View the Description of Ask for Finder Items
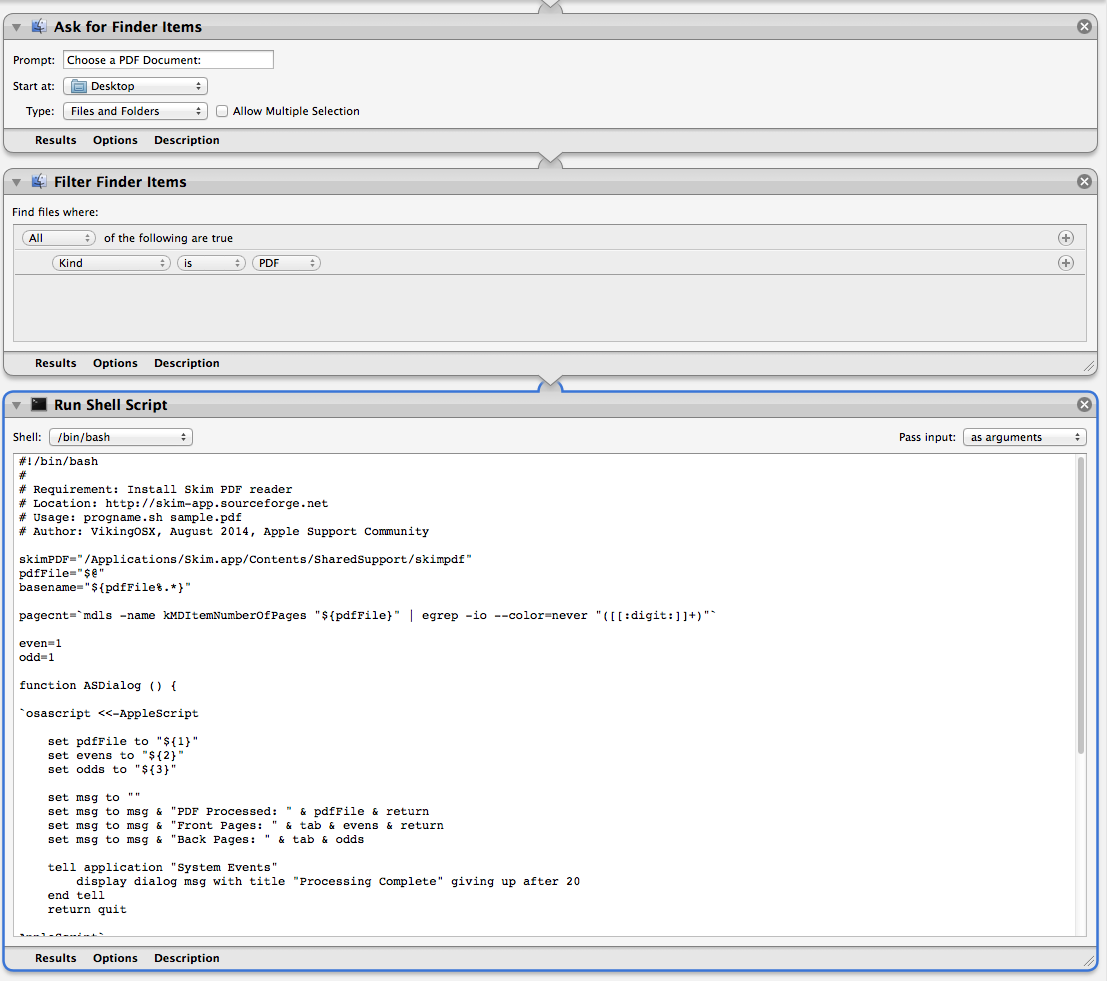Image resolution: width=1107 pixels, height=981 pixels. [x=186, y=139]
